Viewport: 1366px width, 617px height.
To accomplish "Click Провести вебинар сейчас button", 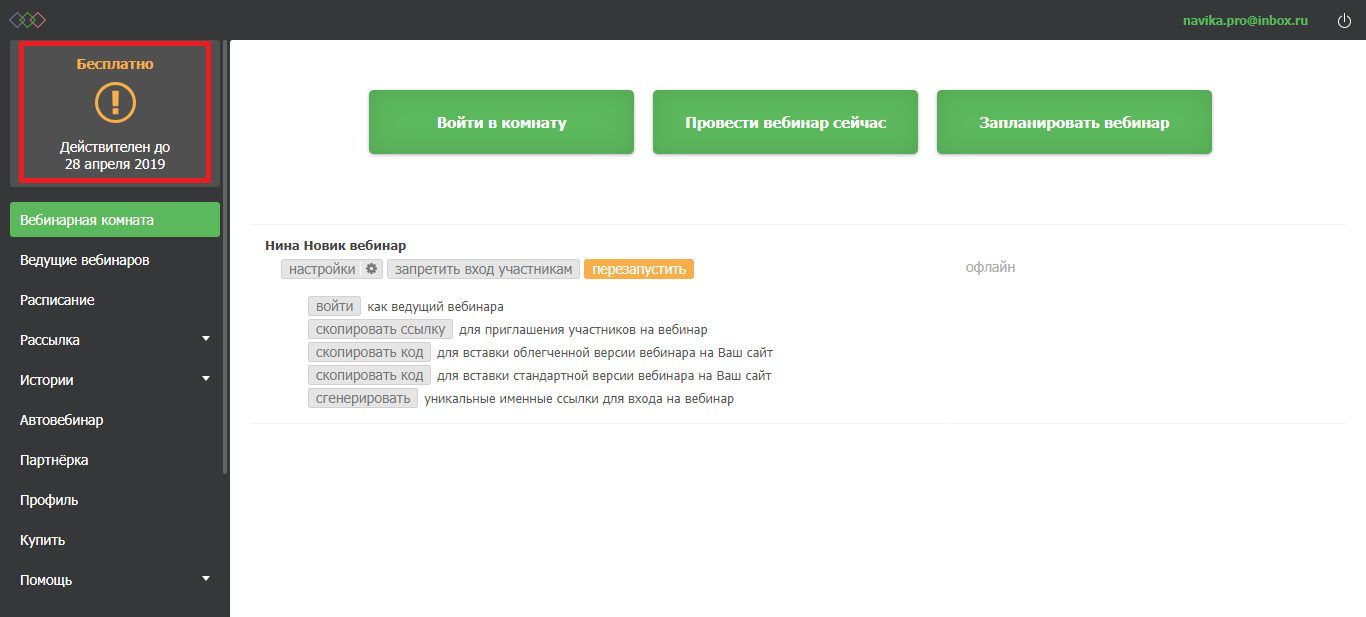I will [x=785, y=123].
